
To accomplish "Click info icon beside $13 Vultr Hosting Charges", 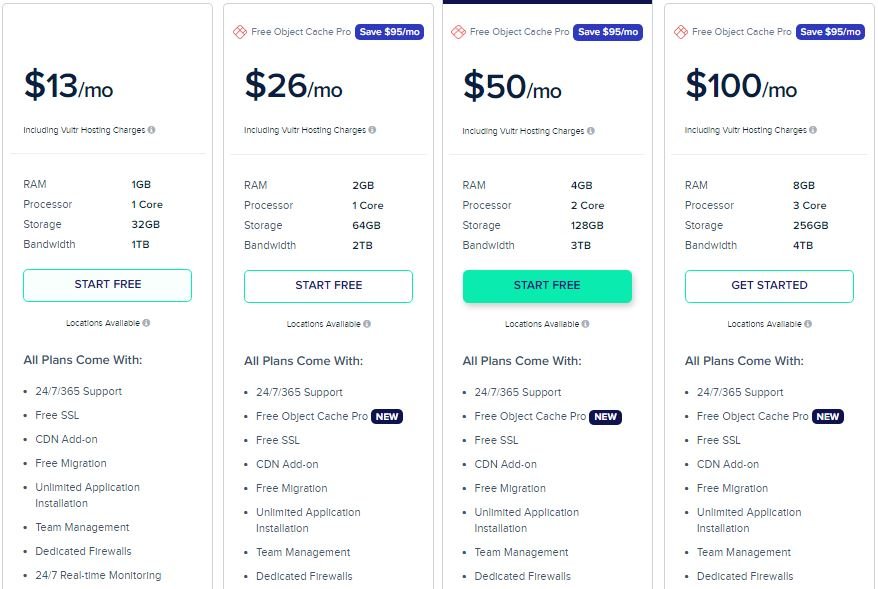I will pyautogui.click(x=151, y=130).
